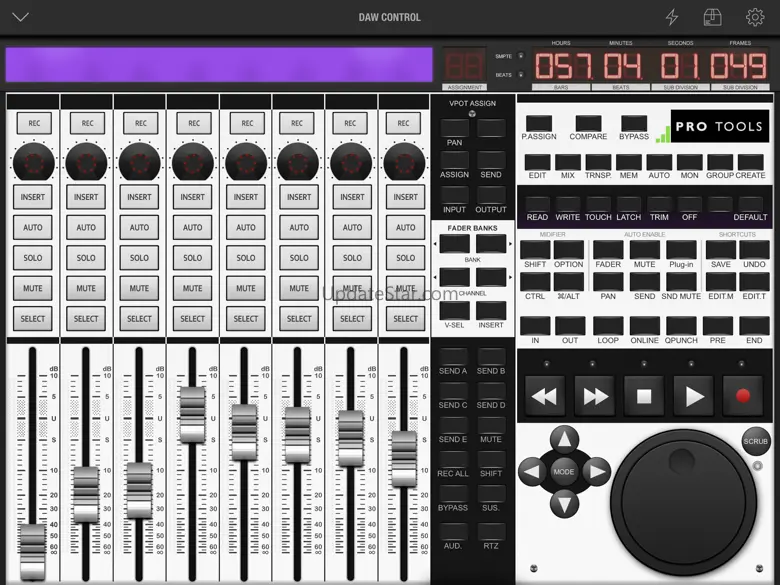The height and width of the screenshot is (585, 780).
Task: Shift channel left using Channel arrow button
Action: 455,276
